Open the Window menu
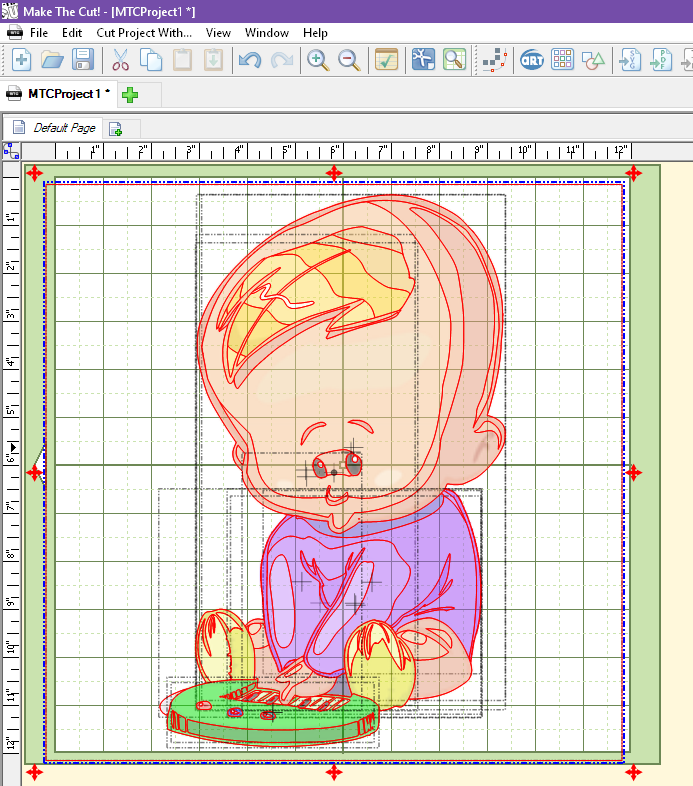The image size is (693, 786). (267, 33)
